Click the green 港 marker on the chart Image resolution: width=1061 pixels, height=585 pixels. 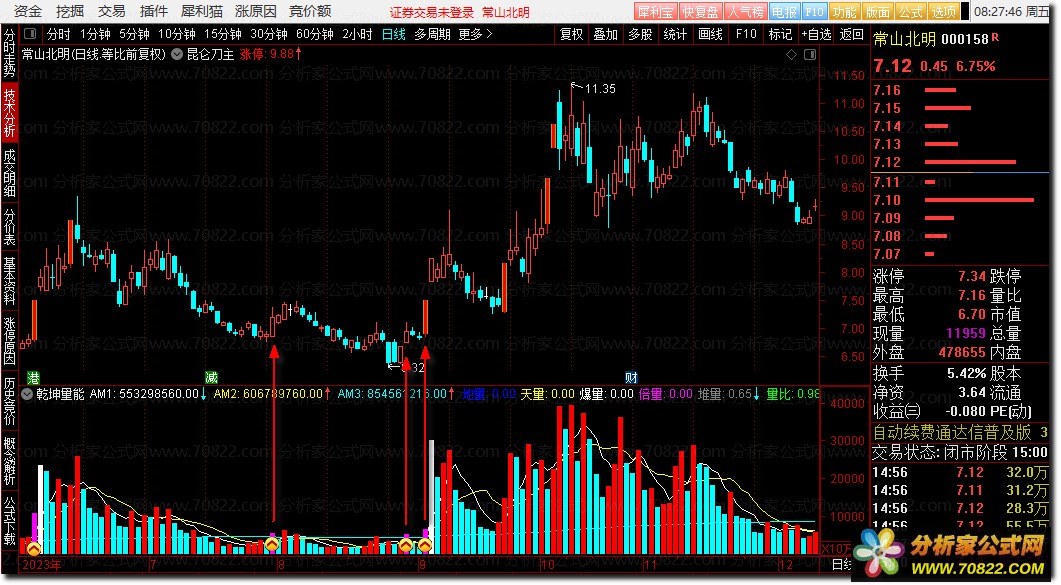[x=33, y=377]
